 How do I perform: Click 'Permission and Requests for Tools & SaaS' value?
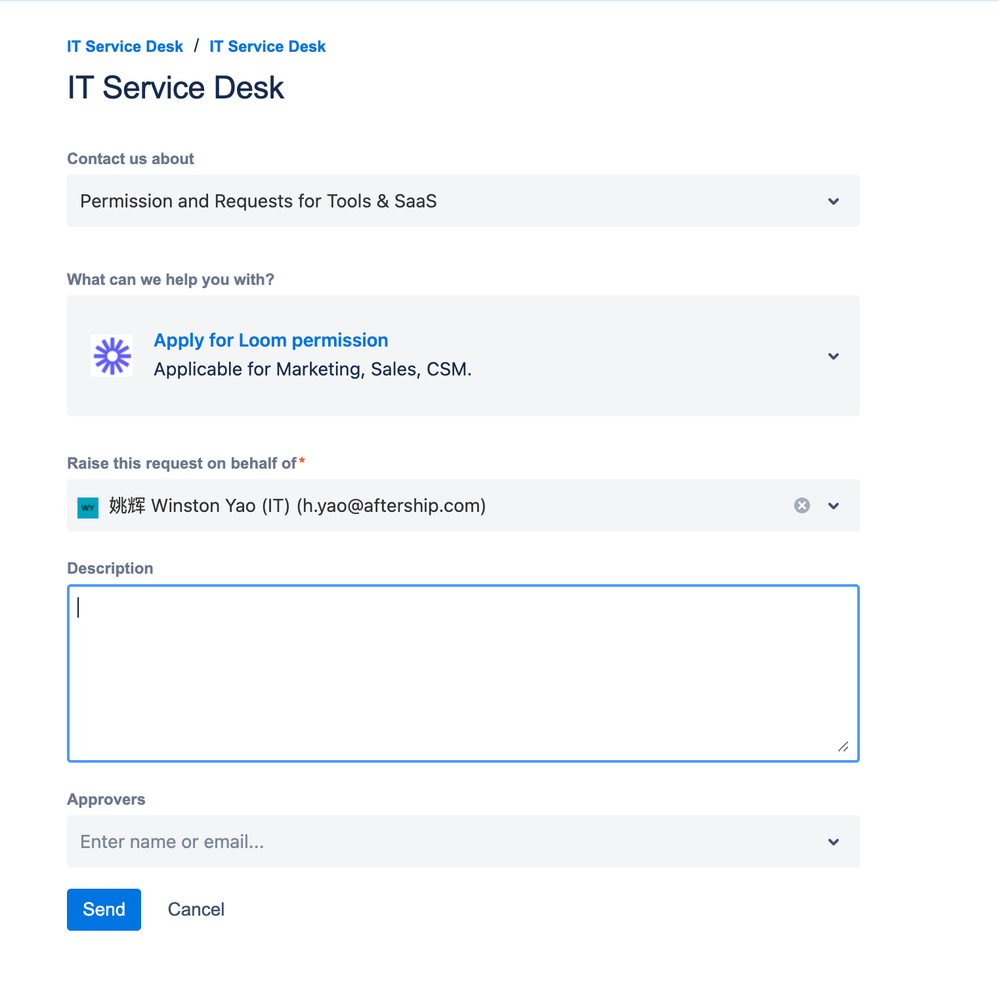pyautogui.click(x=258, y=201)
